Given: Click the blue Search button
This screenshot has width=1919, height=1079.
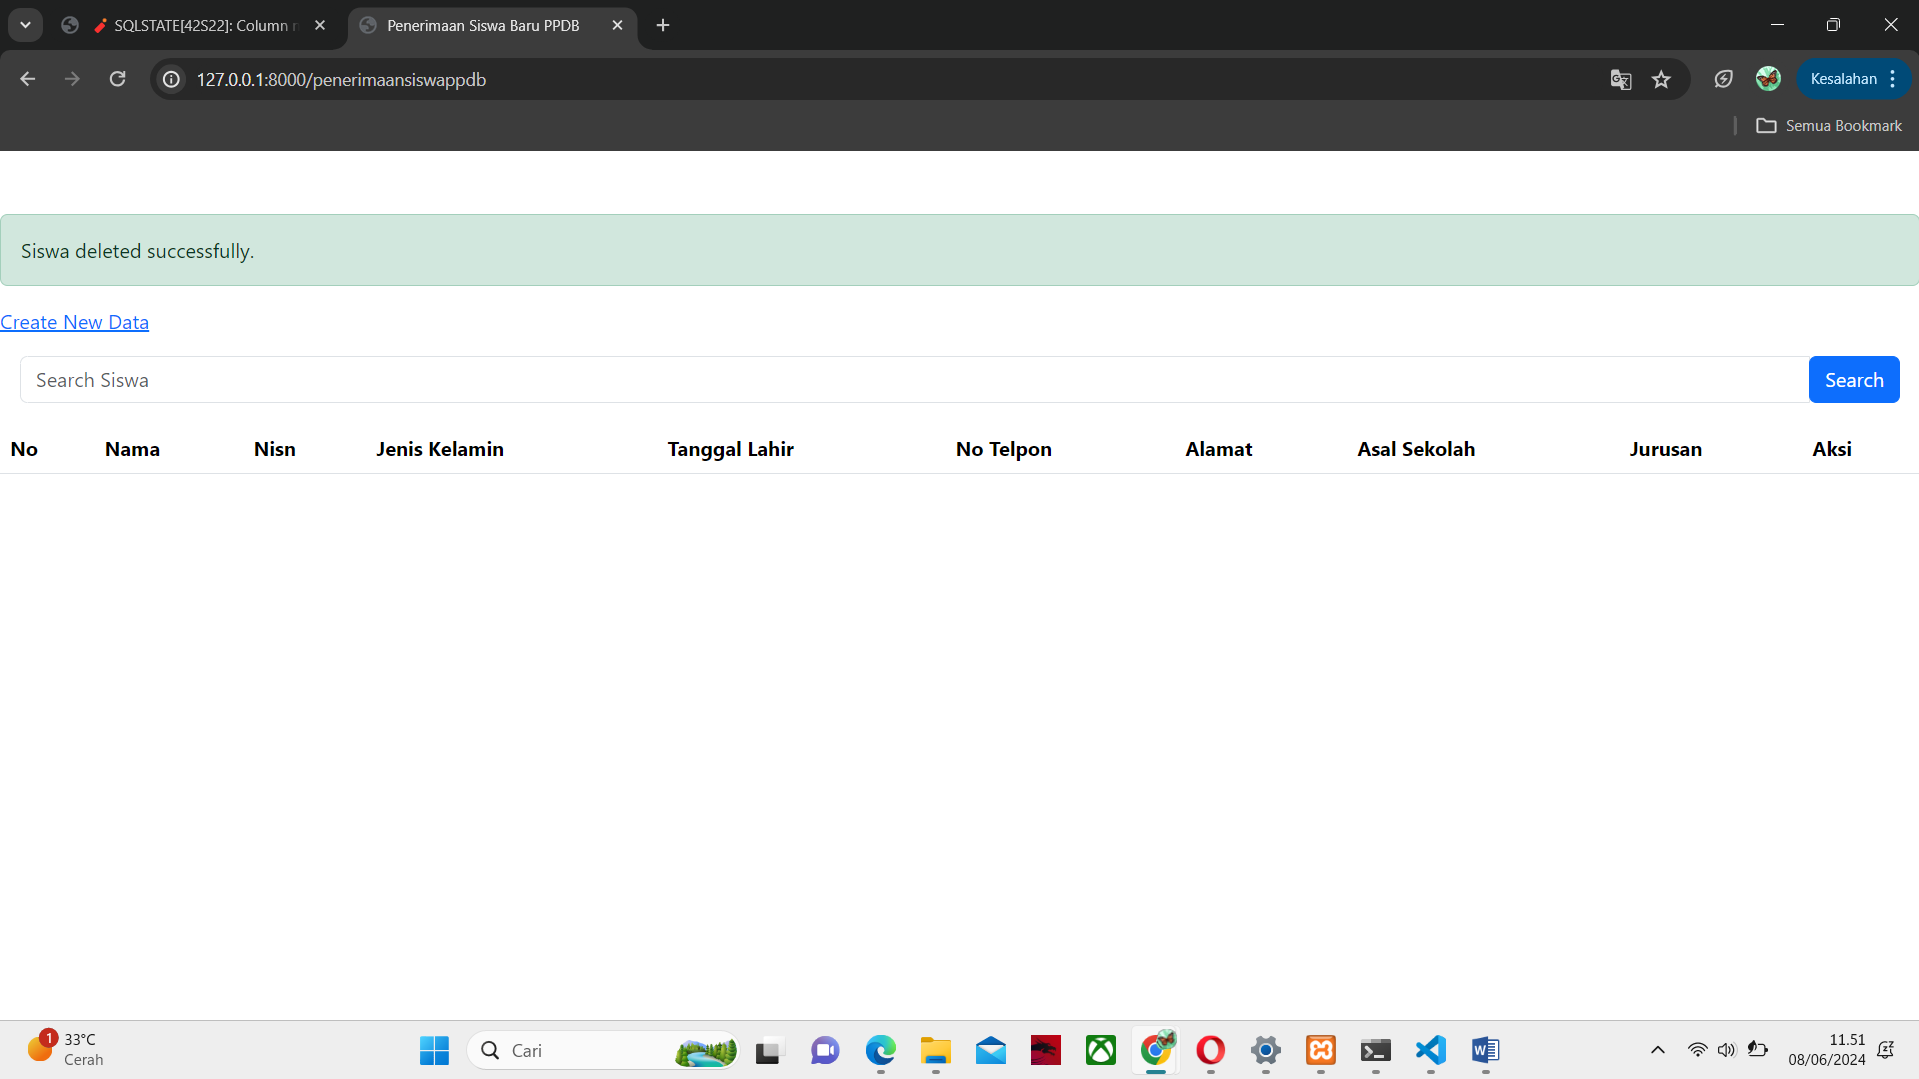Looking at the screenshot, I should click(x=1853, y=380).
